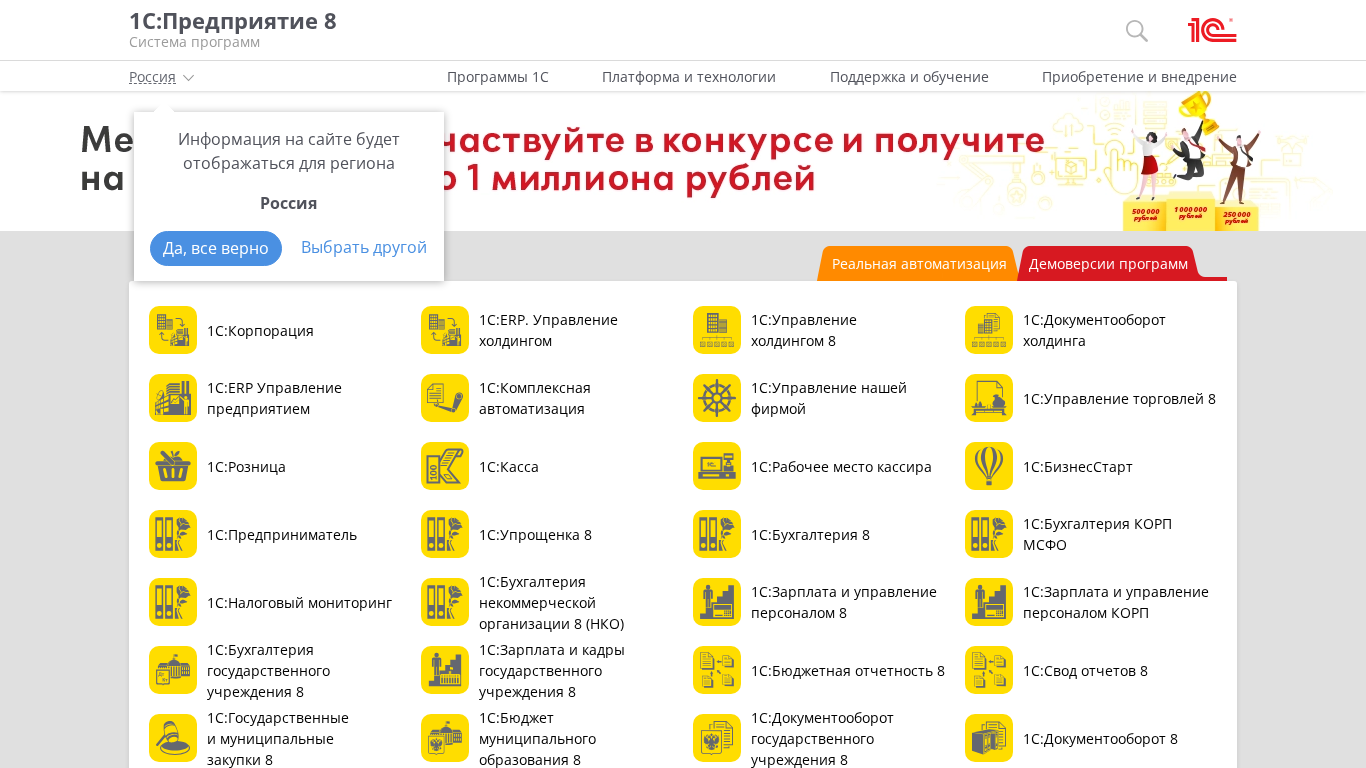This screenshot has height=768, width=1366.
Task: Open the Программы 1С menu
Action: tap(498, 77)
